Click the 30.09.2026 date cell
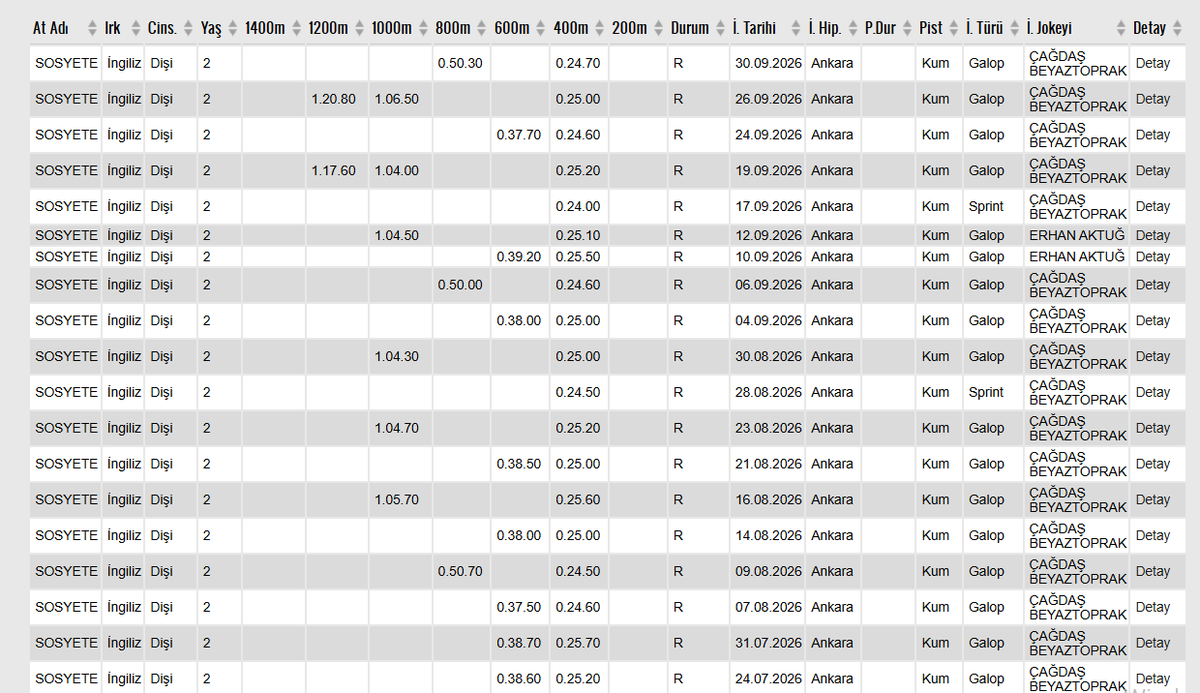Screen dimensions: 1200x693 tap(768, 63)
